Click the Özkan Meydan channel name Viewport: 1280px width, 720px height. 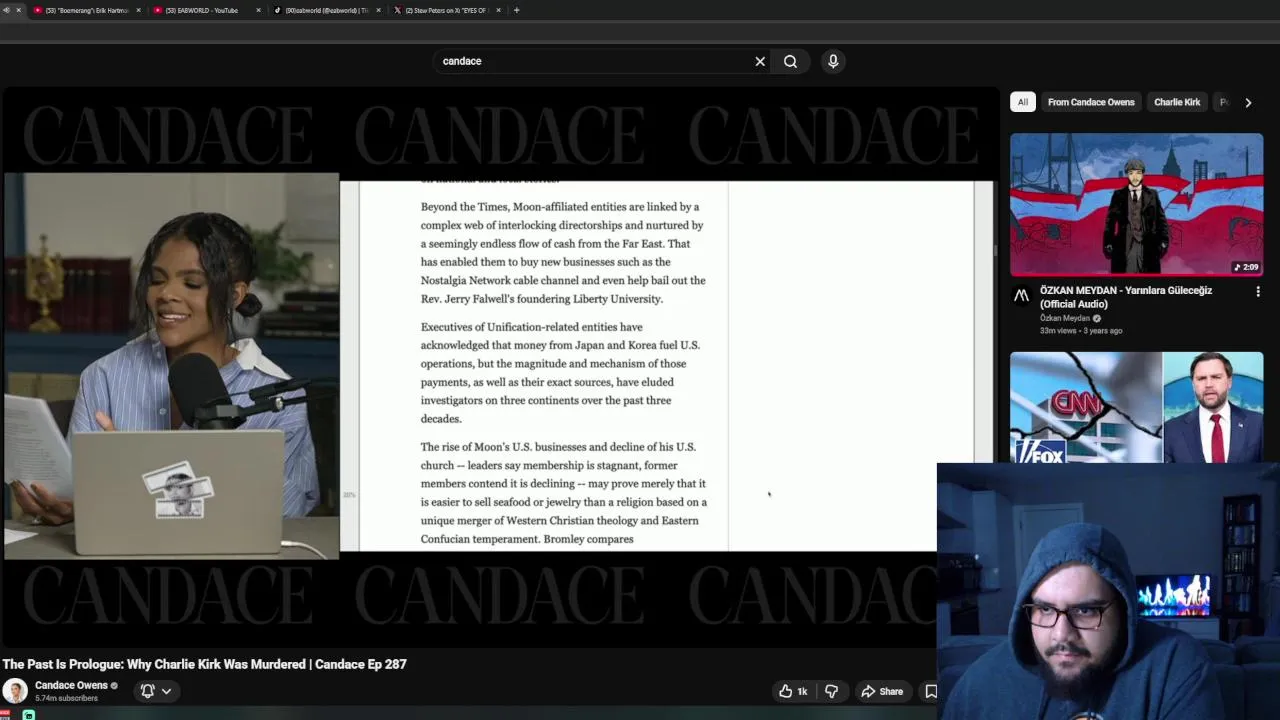[1064, 318]
